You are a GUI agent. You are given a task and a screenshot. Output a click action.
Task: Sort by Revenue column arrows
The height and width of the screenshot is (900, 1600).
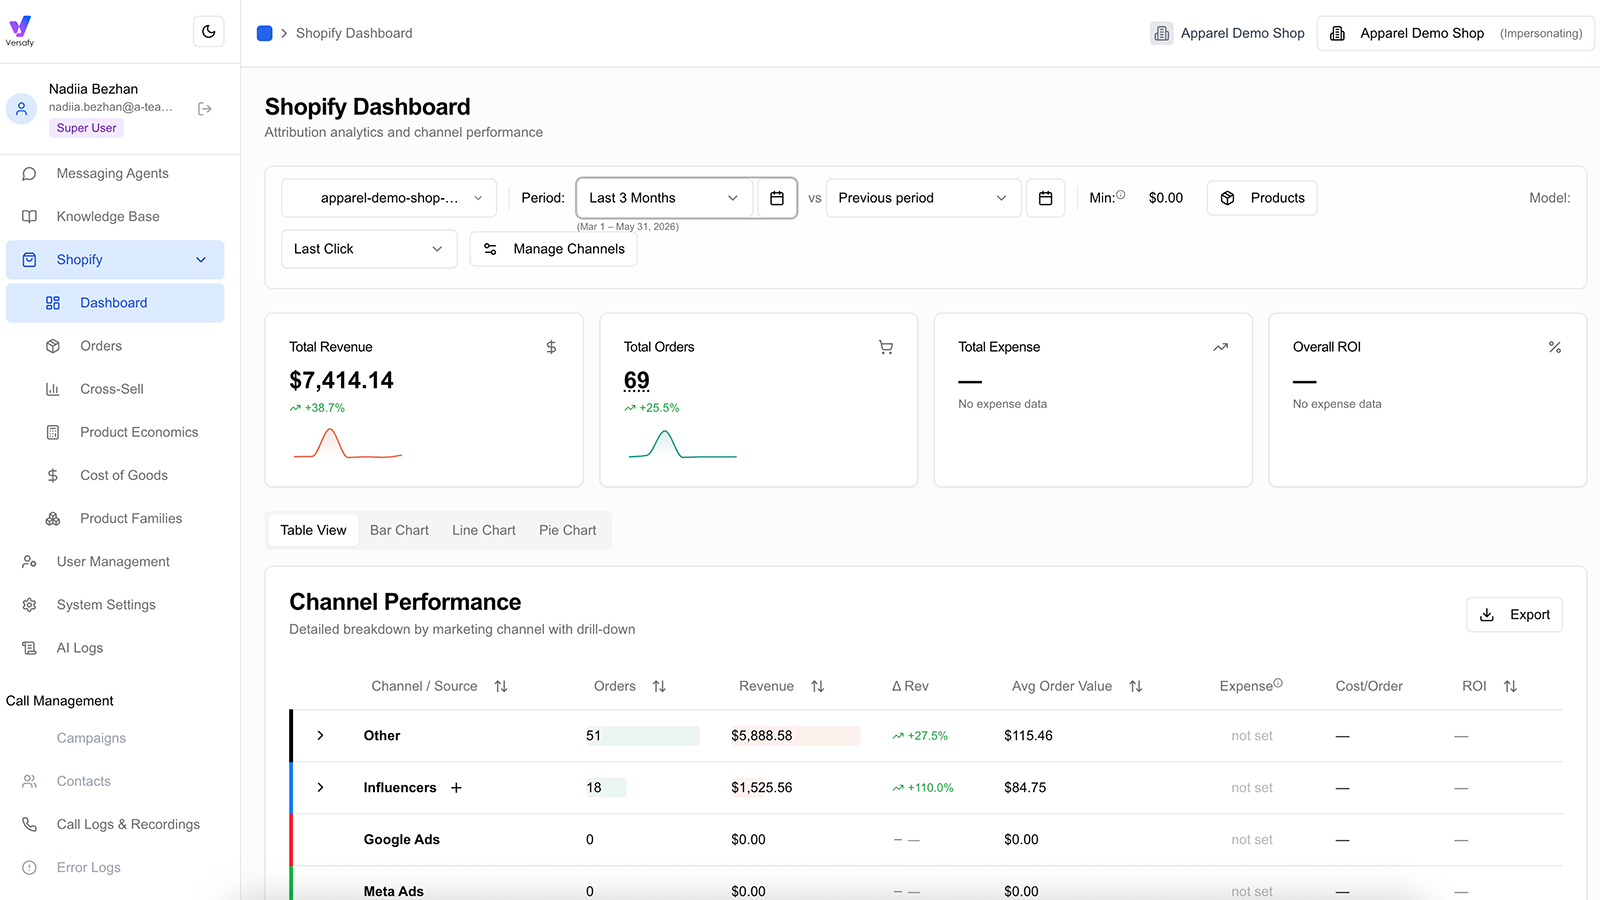click(817, 686)
